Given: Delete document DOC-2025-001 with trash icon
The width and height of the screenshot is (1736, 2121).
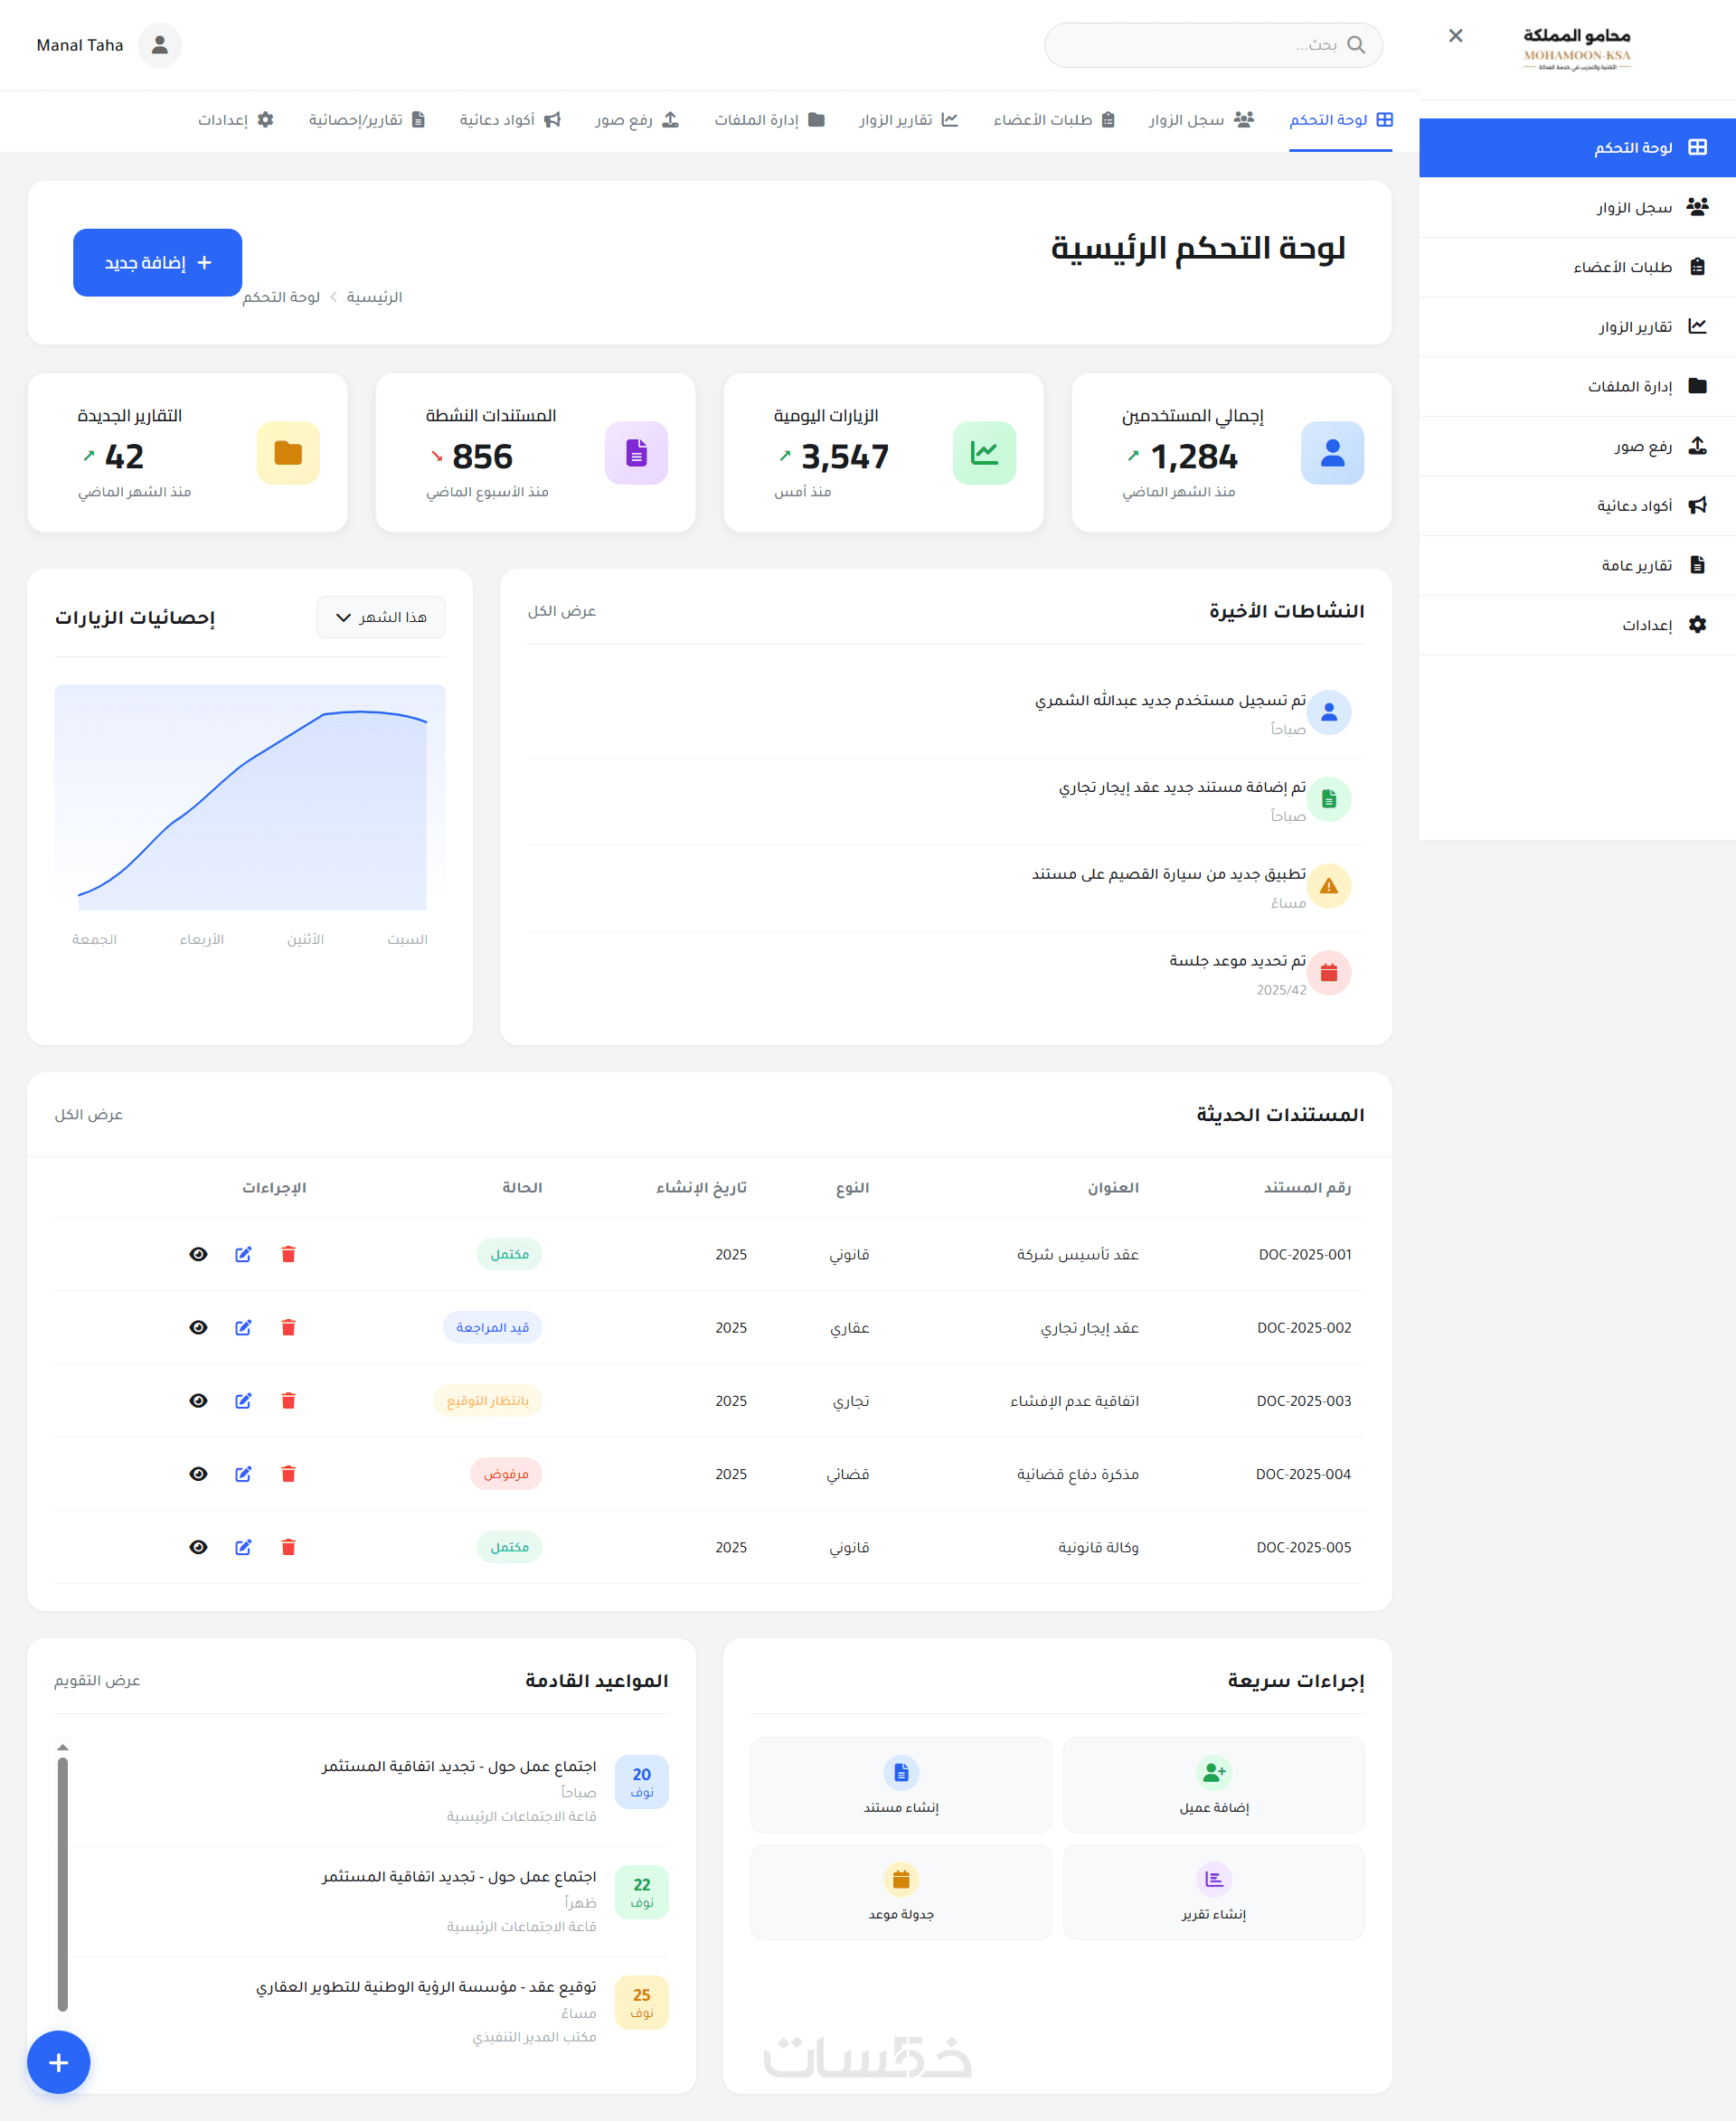Looking at the screenshot, I should point(288,1254).
